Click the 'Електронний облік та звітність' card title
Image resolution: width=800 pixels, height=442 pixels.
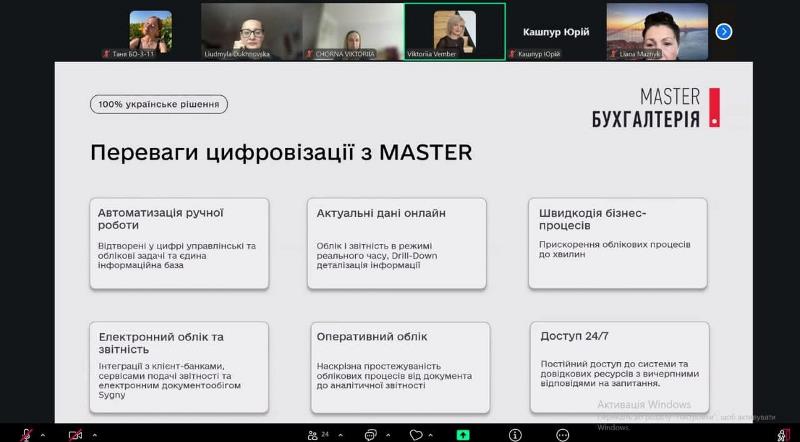(161, 343)
